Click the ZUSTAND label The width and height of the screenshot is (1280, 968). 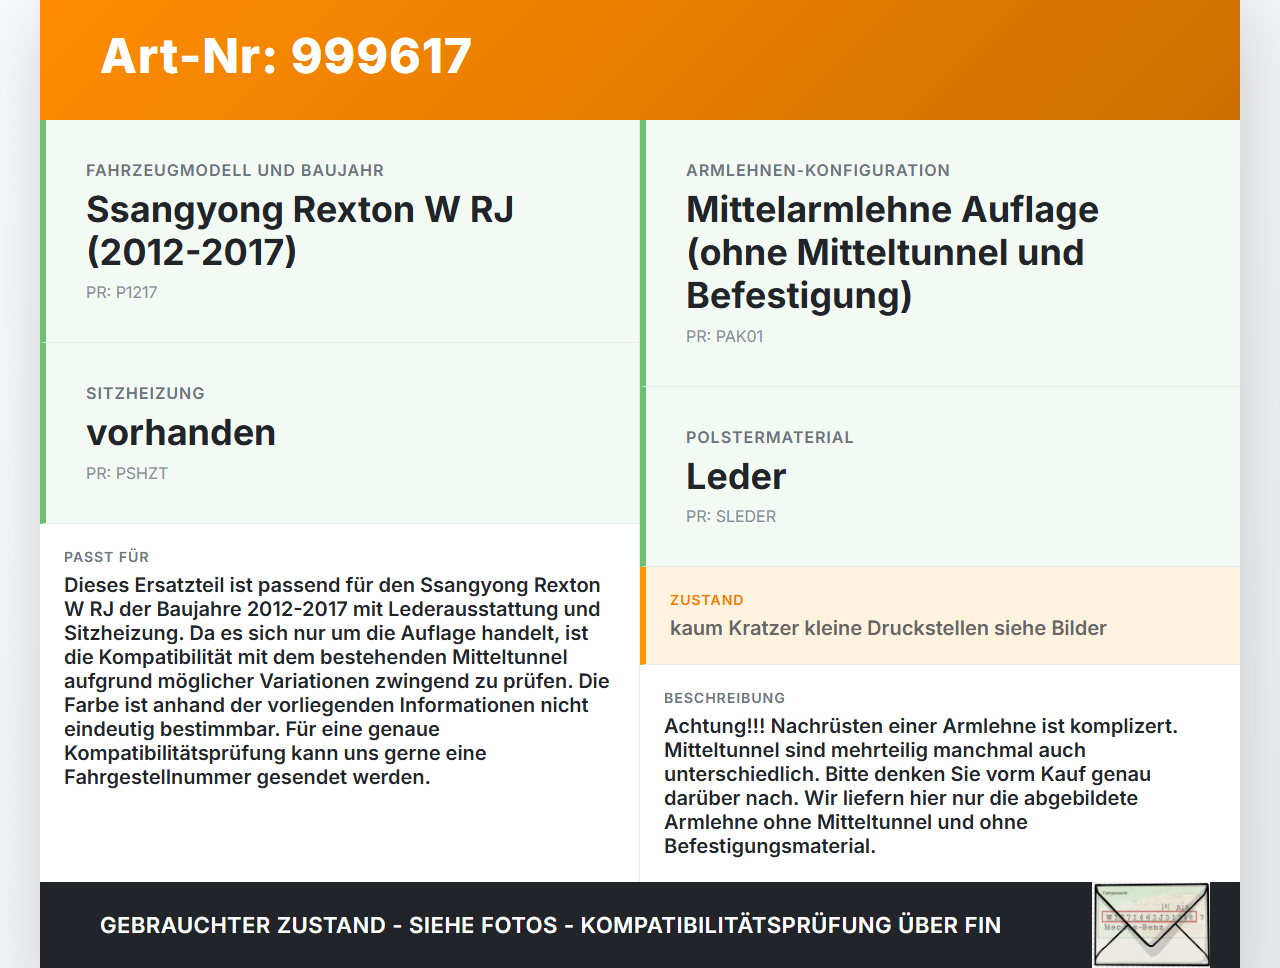coord(707,600)
